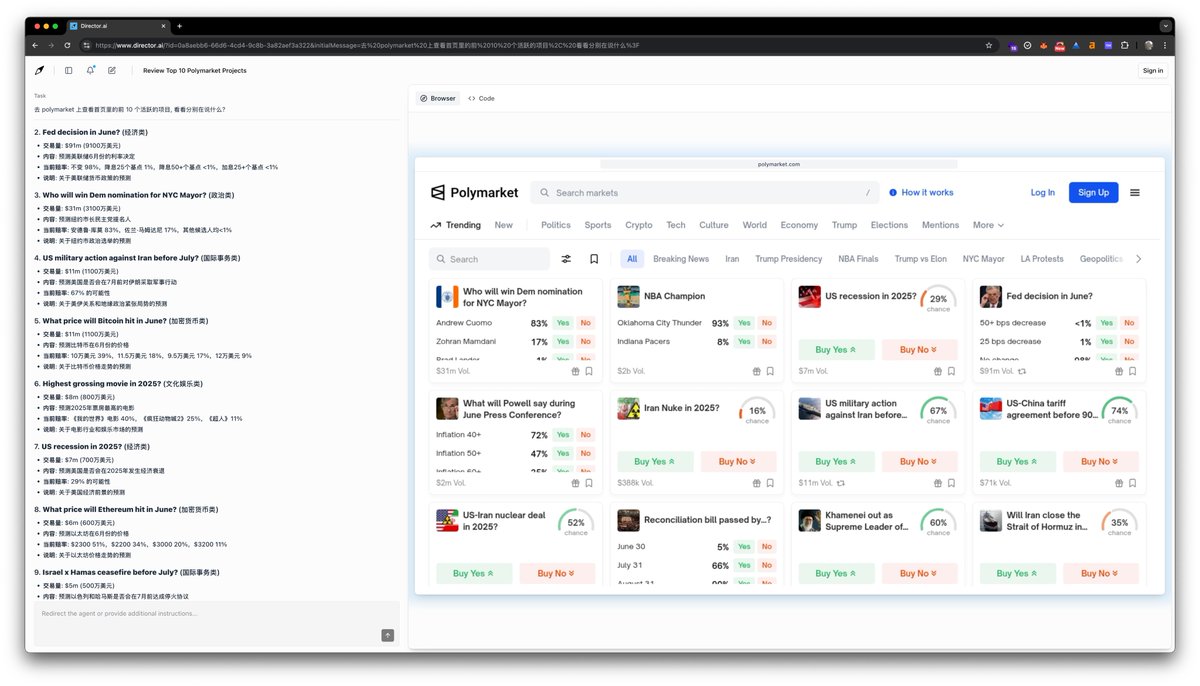Show more topic chips with the right chevron
This screenshot has width=1200, height=686.
[x=1138, y=259]
